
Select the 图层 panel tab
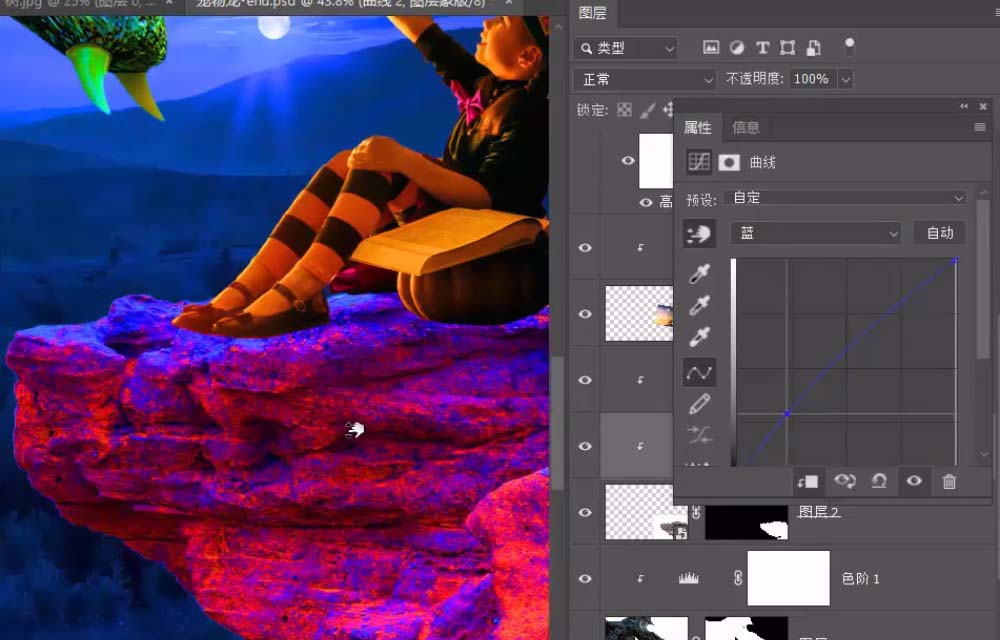click(592, 13)
